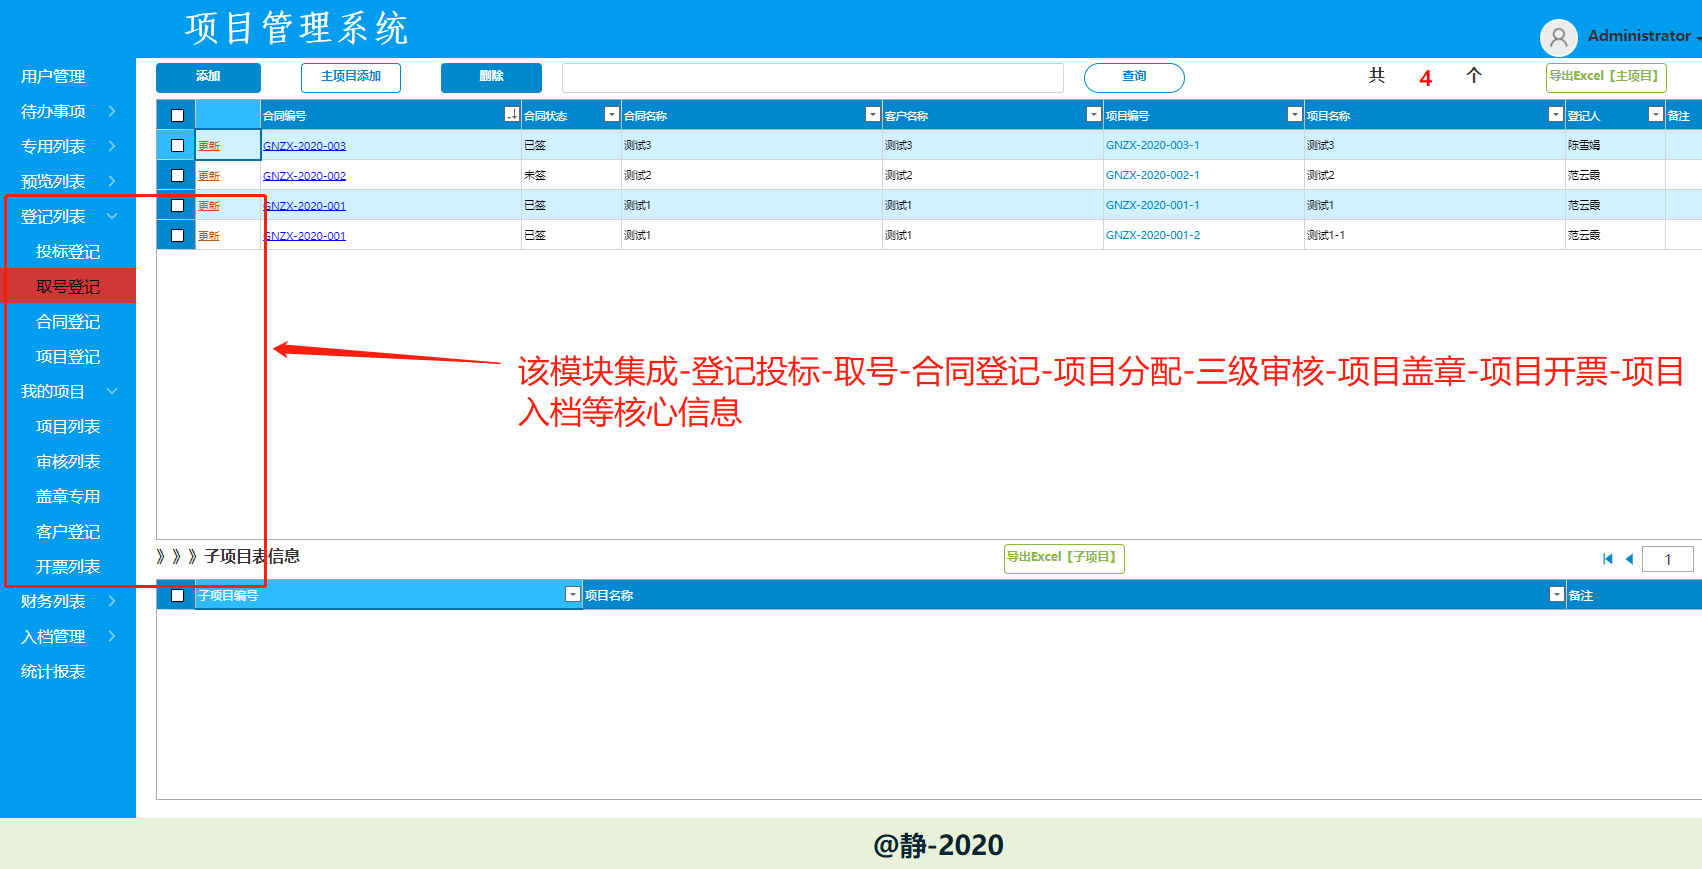Open the Administrator user avatar

[x=1558, y=38]
